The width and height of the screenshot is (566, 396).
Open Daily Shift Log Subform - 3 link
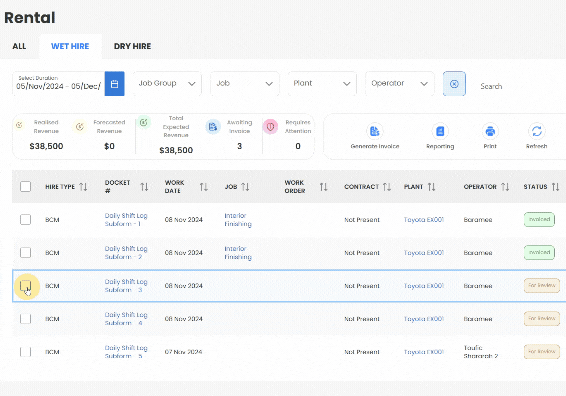[126, 286]
